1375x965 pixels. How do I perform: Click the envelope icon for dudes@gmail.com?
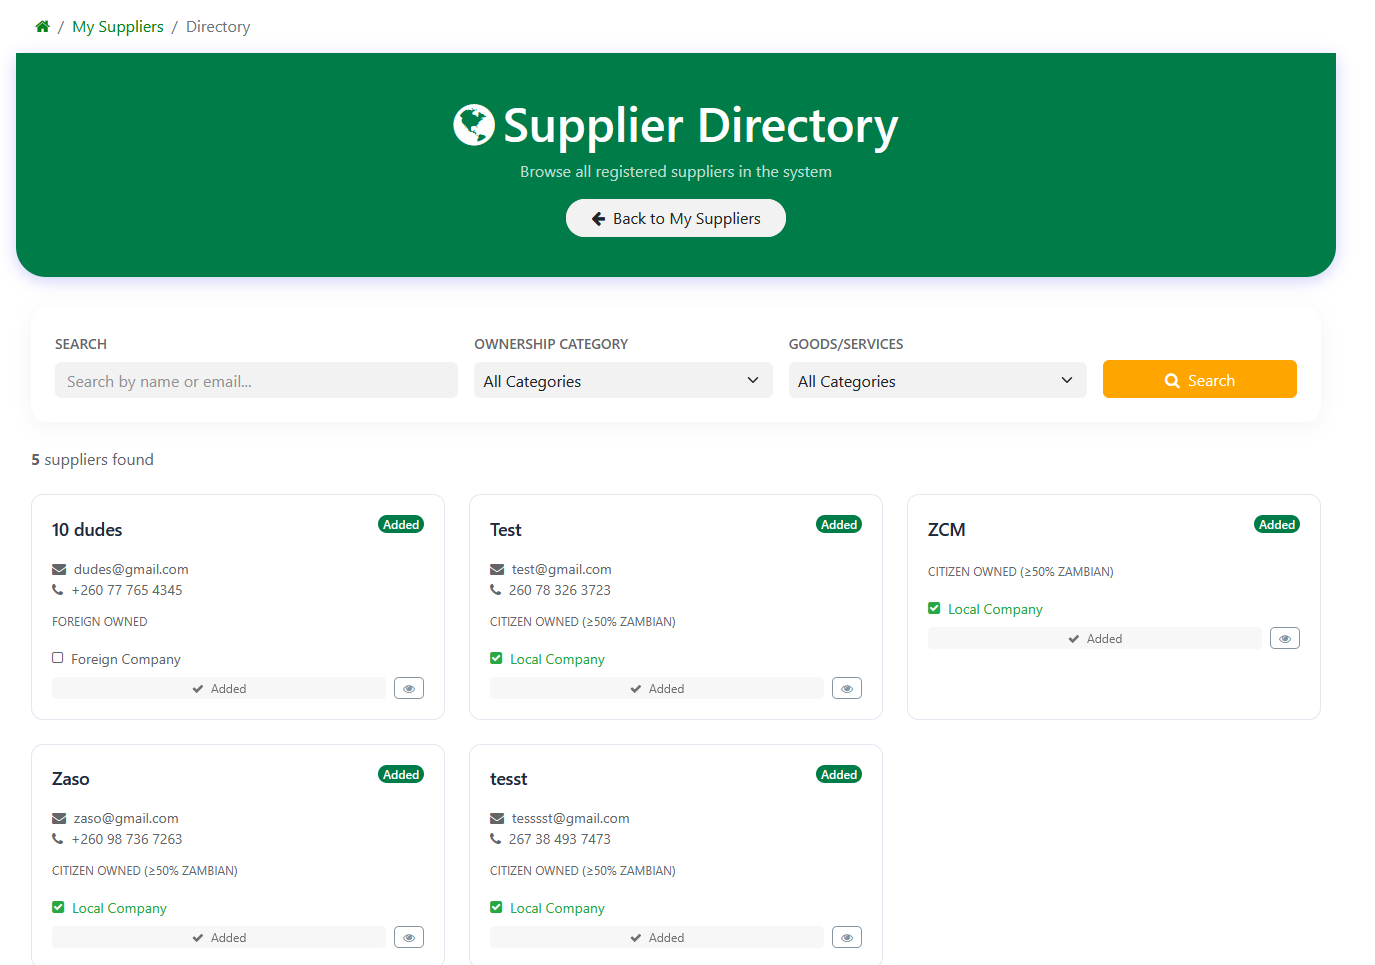pyautogui.click(x=58, y=568)
